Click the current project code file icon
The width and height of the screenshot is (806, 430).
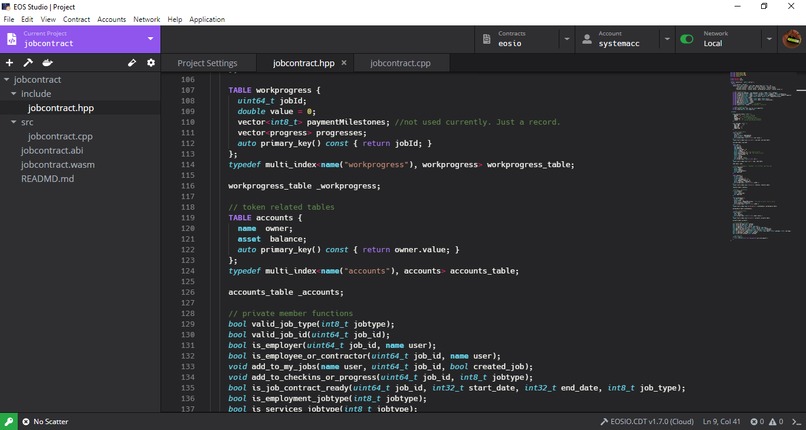pos(11,39)
